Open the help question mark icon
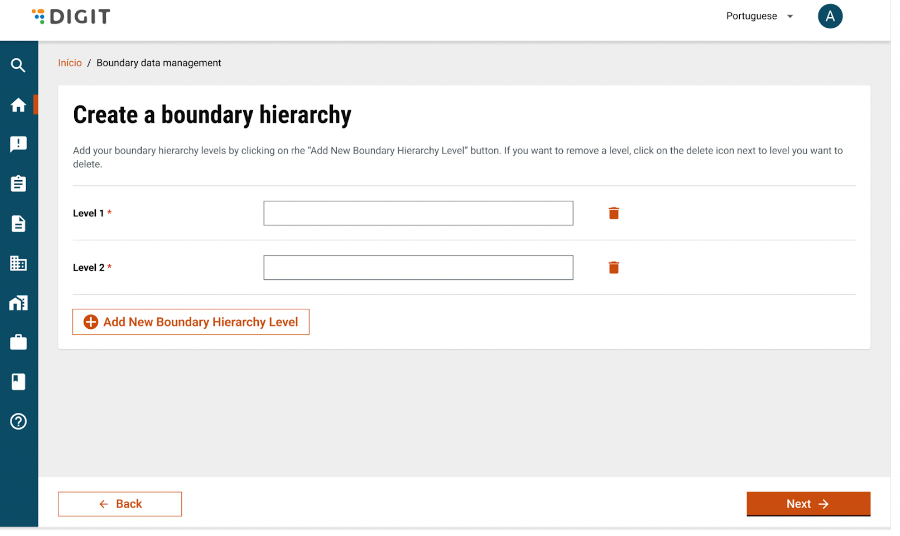Image resolution: width=900 pixels, height=536 pixels. [x=18, y=421]
